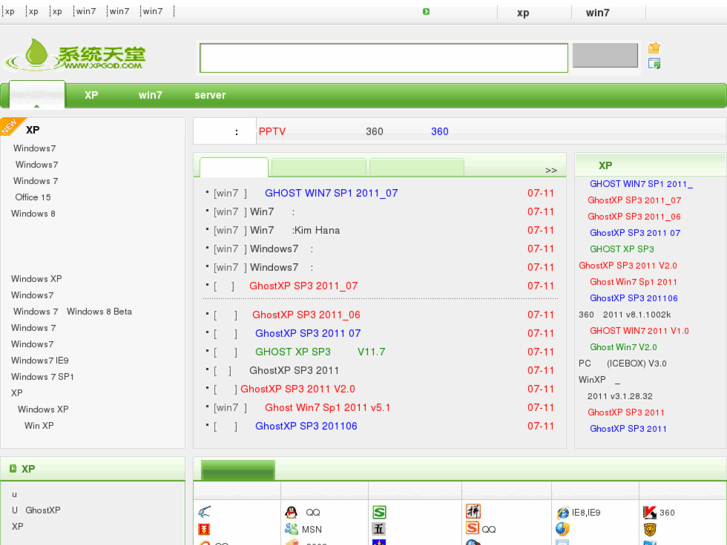Click the gray search button
727x545 pixels.
(605, 56)
